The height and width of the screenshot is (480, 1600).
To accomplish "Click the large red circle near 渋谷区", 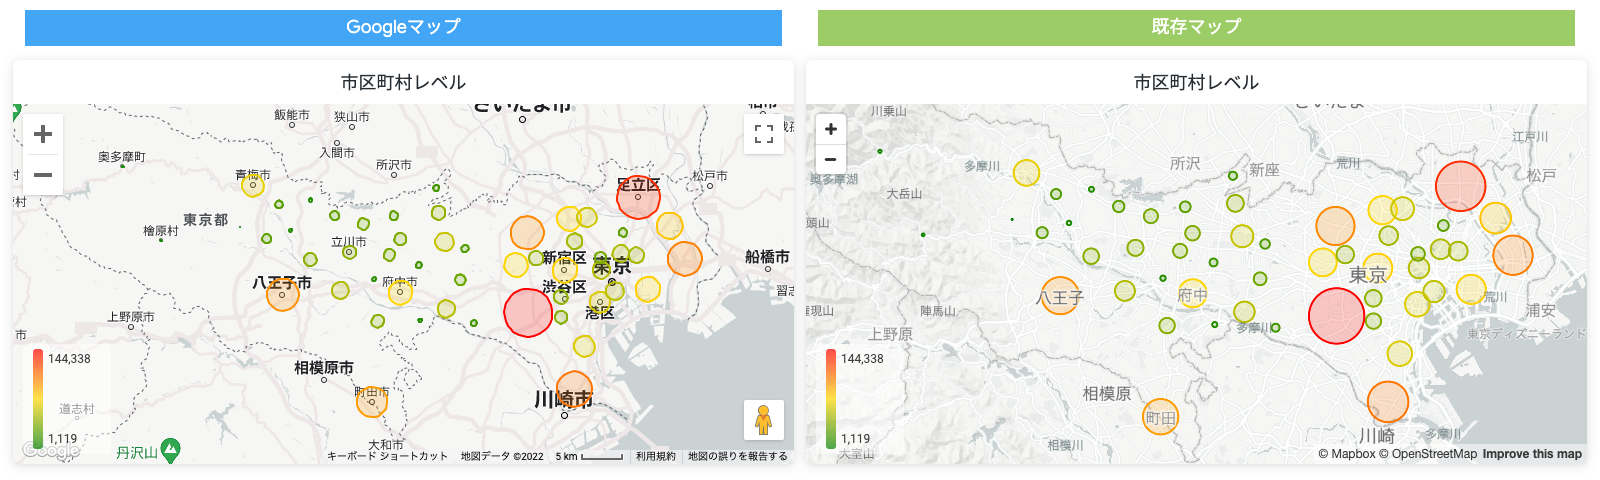I will click(x=528, y=312).
